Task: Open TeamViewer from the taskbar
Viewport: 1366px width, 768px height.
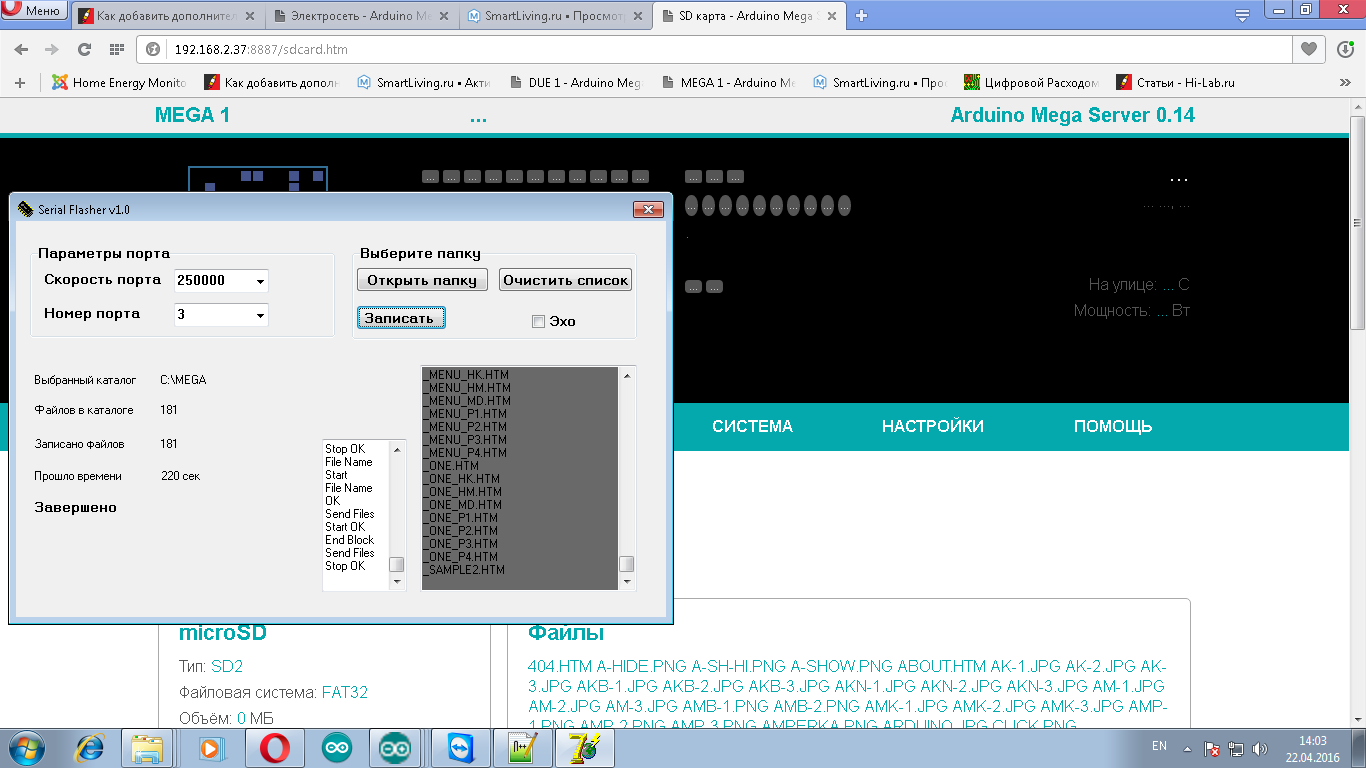Action: point(463,747)
